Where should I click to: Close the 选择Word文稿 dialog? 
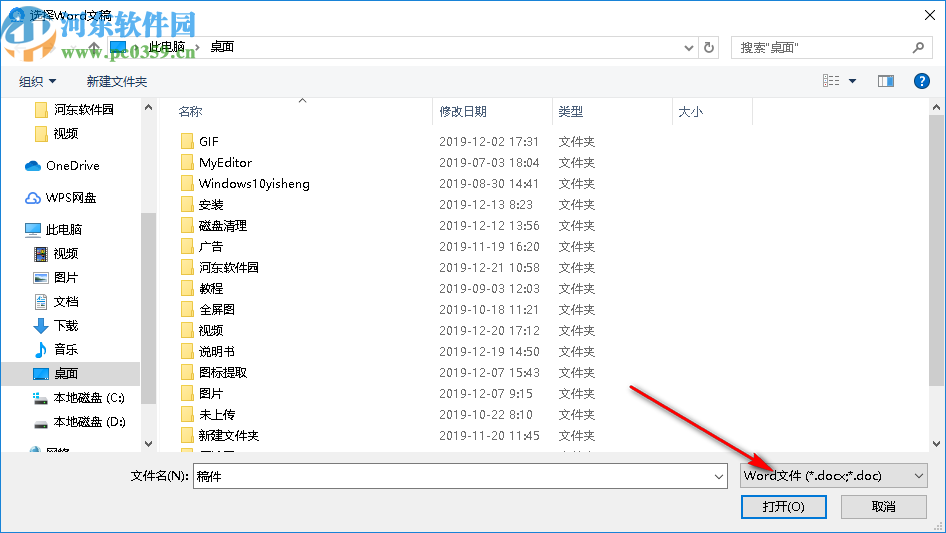click(930, 15)
